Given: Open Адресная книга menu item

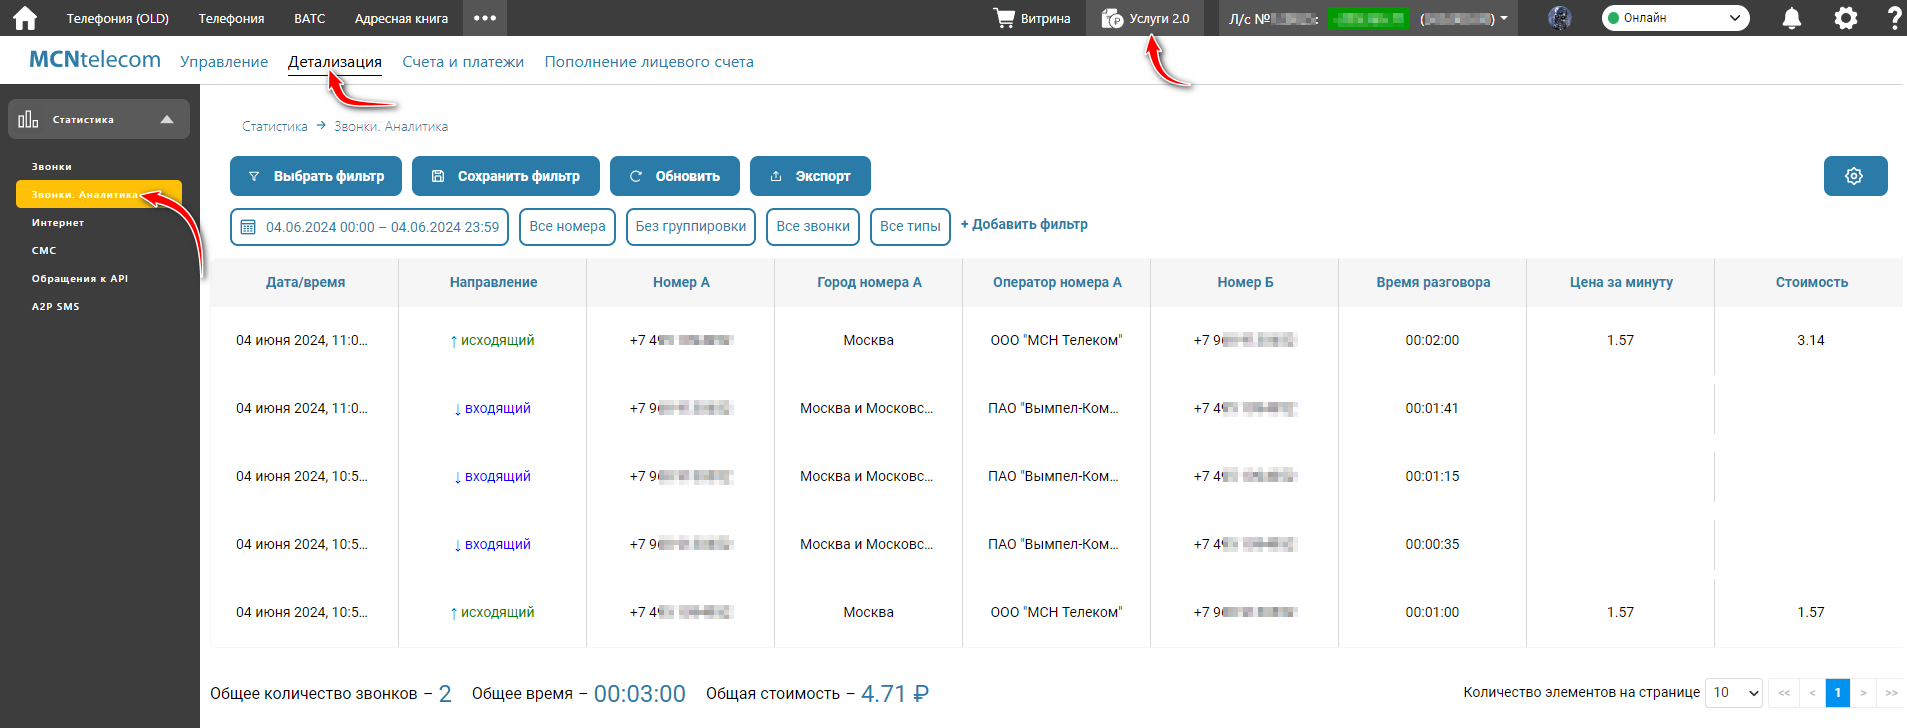Looking at the screenshot, I should 401,18.
